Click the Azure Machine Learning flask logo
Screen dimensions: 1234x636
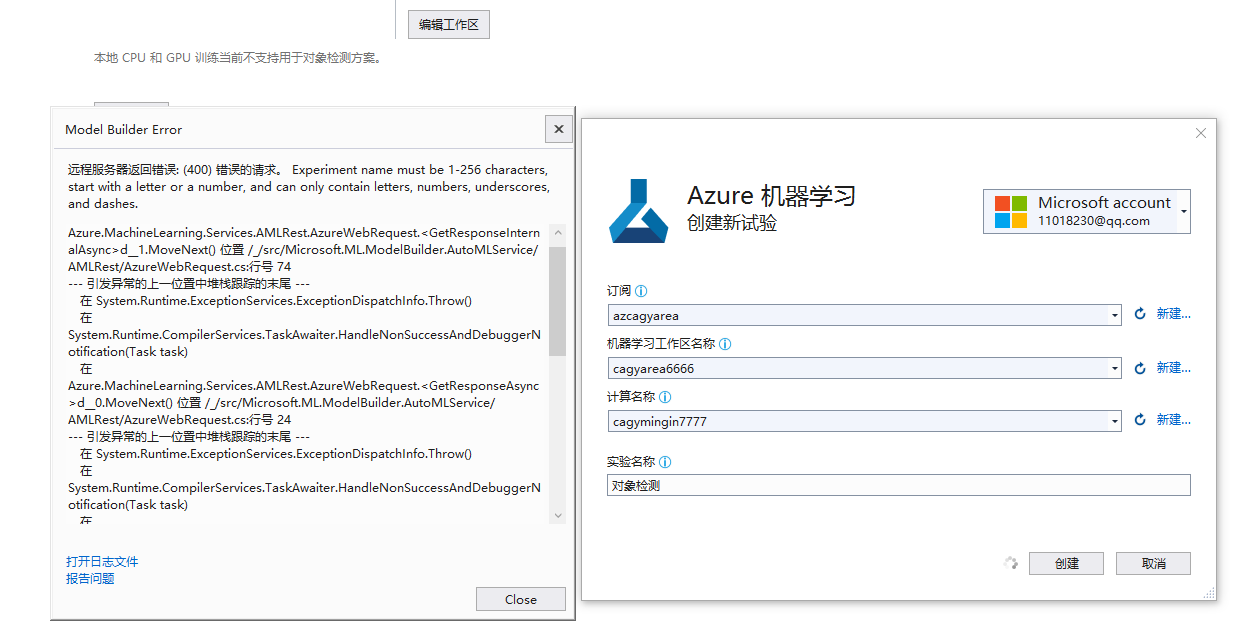click(x=639, y=211)
